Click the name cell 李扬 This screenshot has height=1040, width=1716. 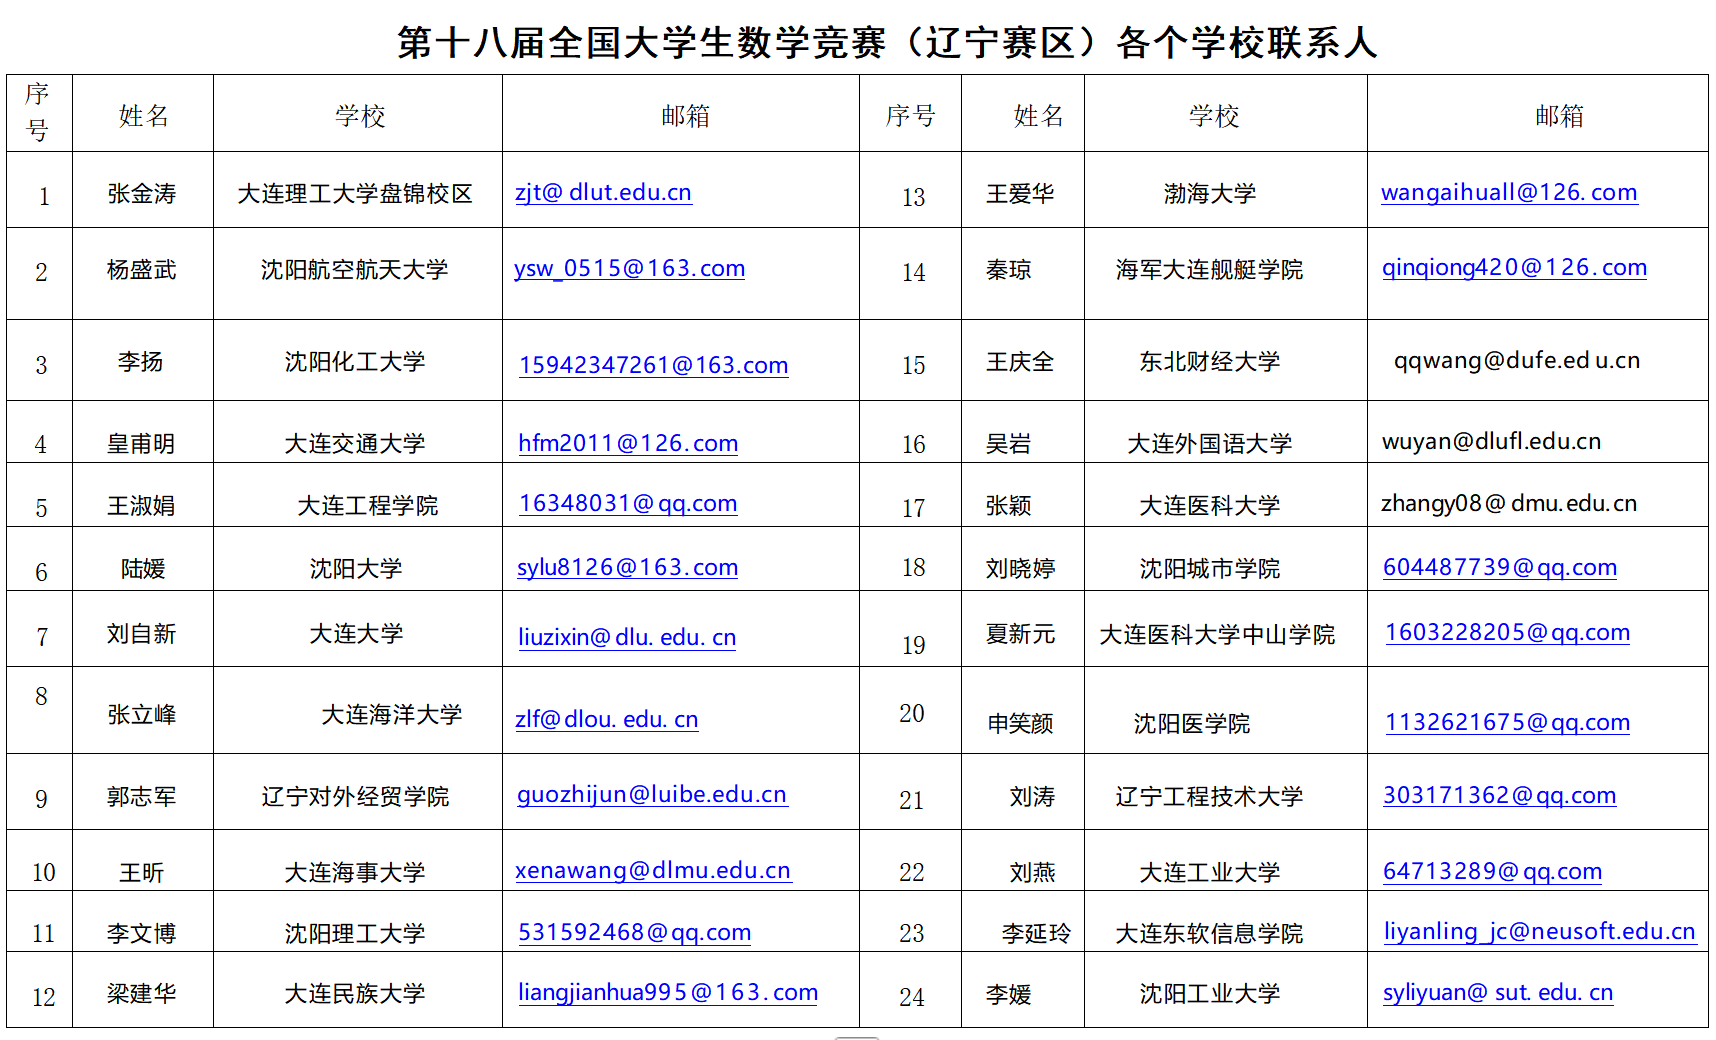coord(141,362)
